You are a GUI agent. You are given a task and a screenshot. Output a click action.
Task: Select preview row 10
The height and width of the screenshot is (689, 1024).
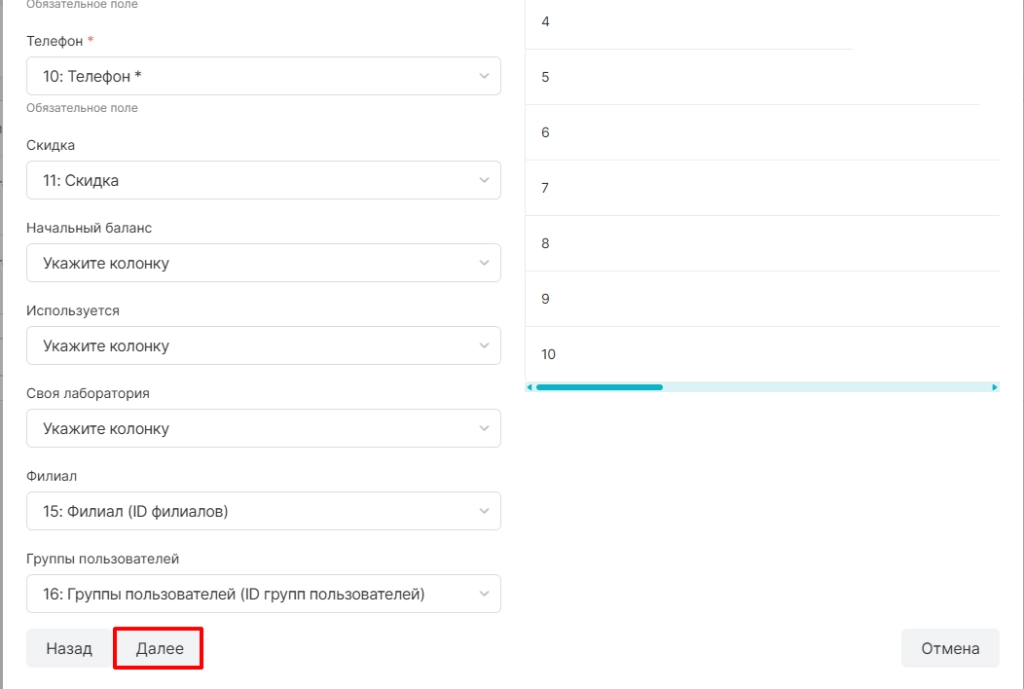point(762,354)
